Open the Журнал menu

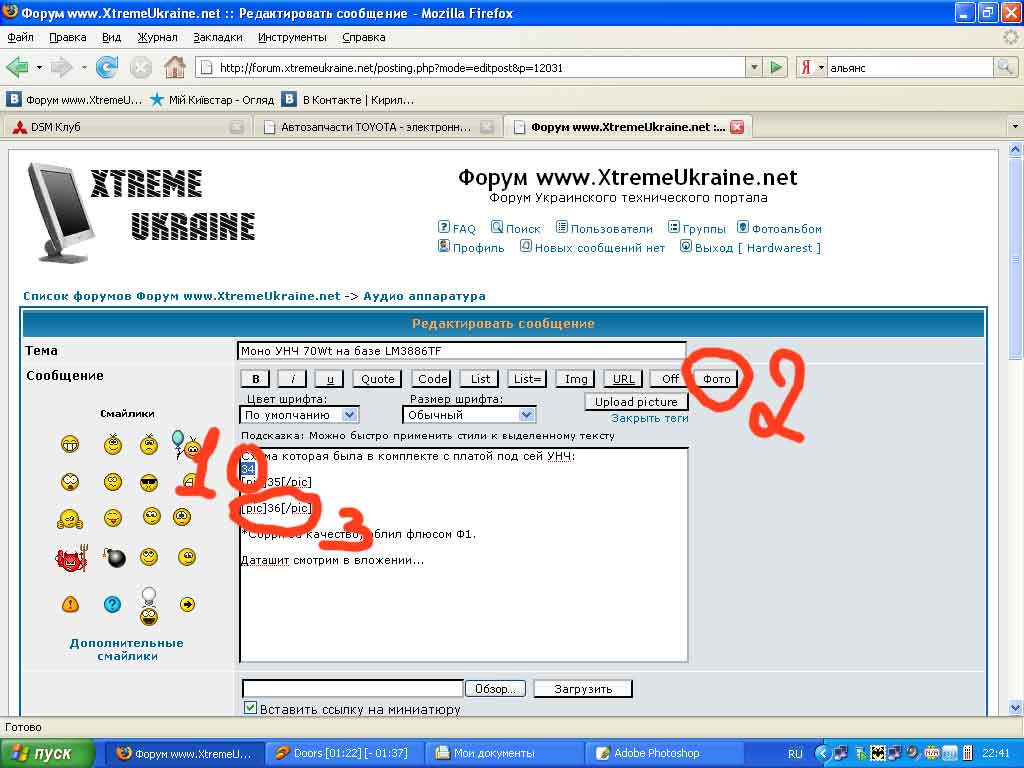(x=157, y=37)
